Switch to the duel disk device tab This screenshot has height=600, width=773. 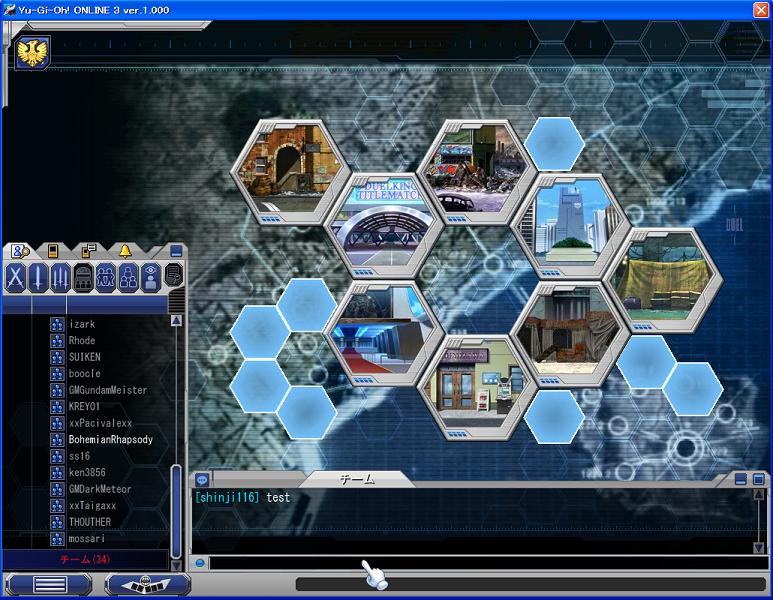tap(53, 251)
